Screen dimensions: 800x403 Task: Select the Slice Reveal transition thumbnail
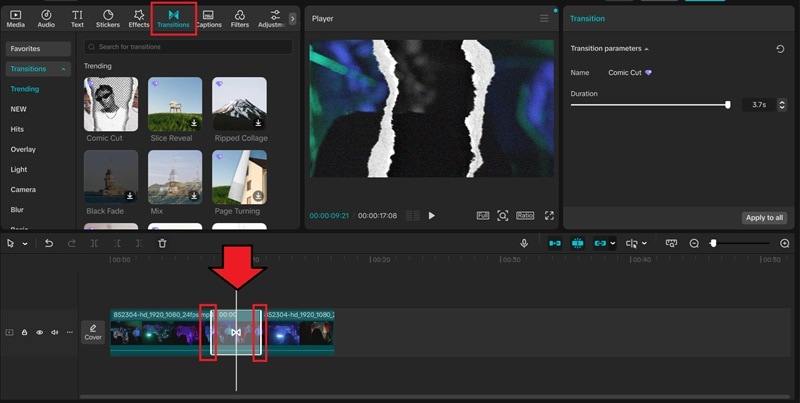(175, 104)
